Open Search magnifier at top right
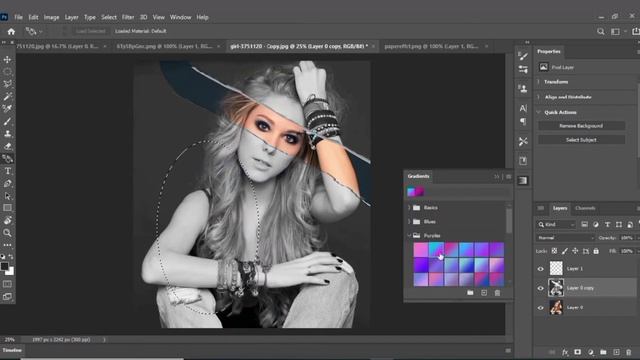Screen dimensions: 640x360 [x=600, y=31]
